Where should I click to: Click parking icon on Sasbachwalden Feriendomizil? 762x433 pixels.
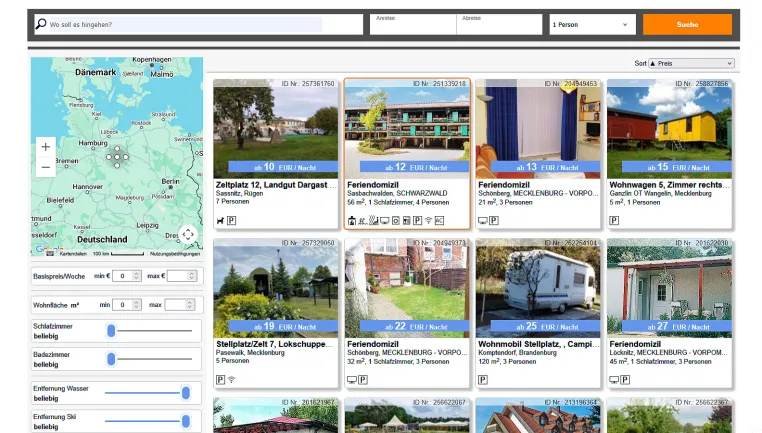point(417,221)
